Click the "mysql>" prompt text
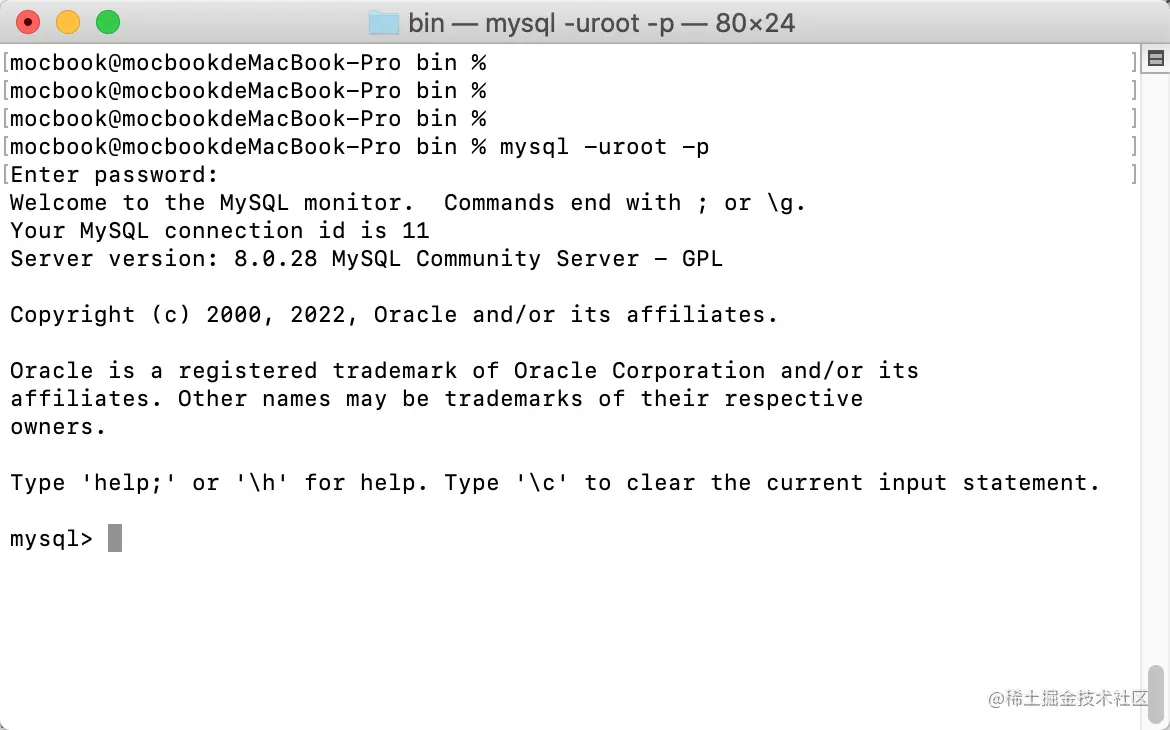 tap(51, 539)
